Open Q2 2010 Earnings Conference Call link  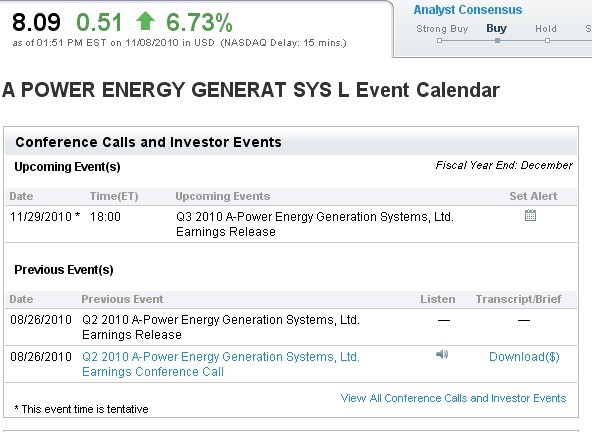coord(220,364)
